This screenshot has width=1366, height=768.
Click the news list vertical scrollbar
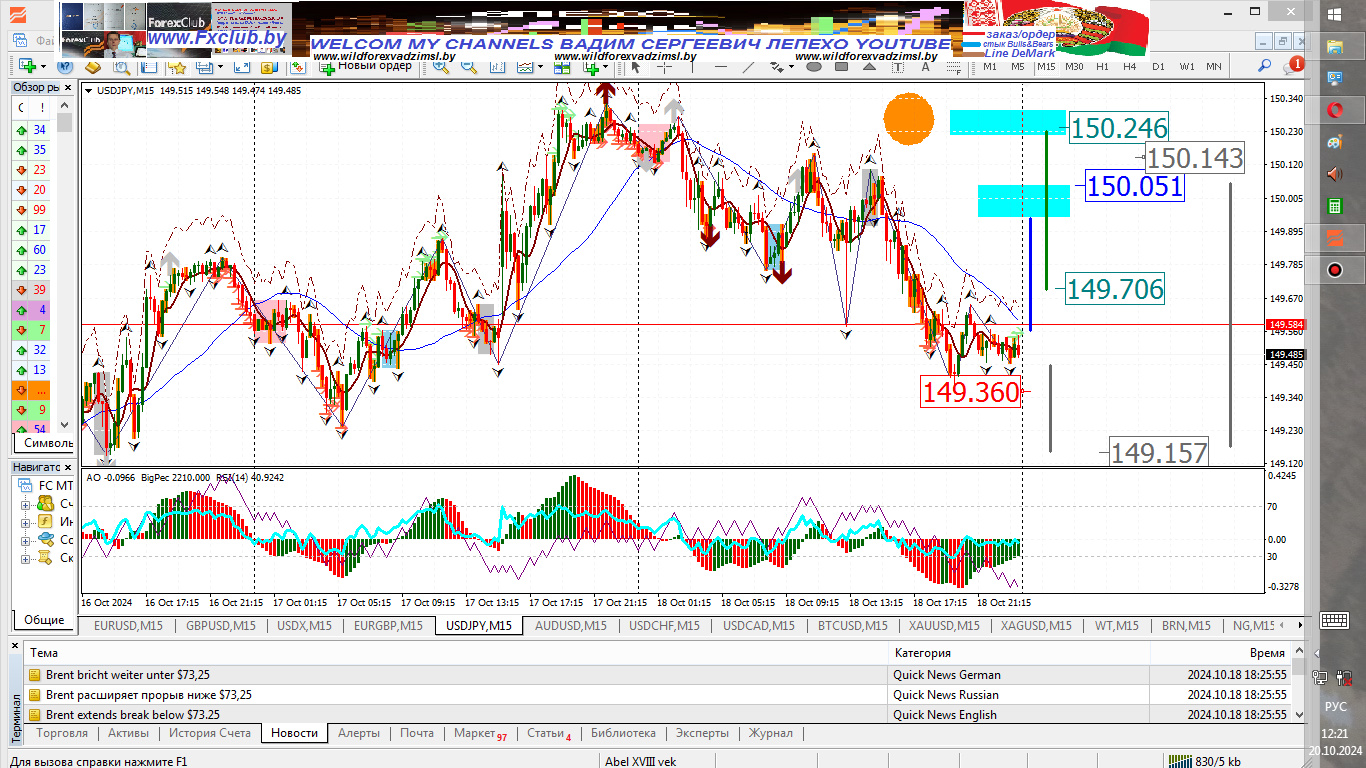tap(1298, 683)
